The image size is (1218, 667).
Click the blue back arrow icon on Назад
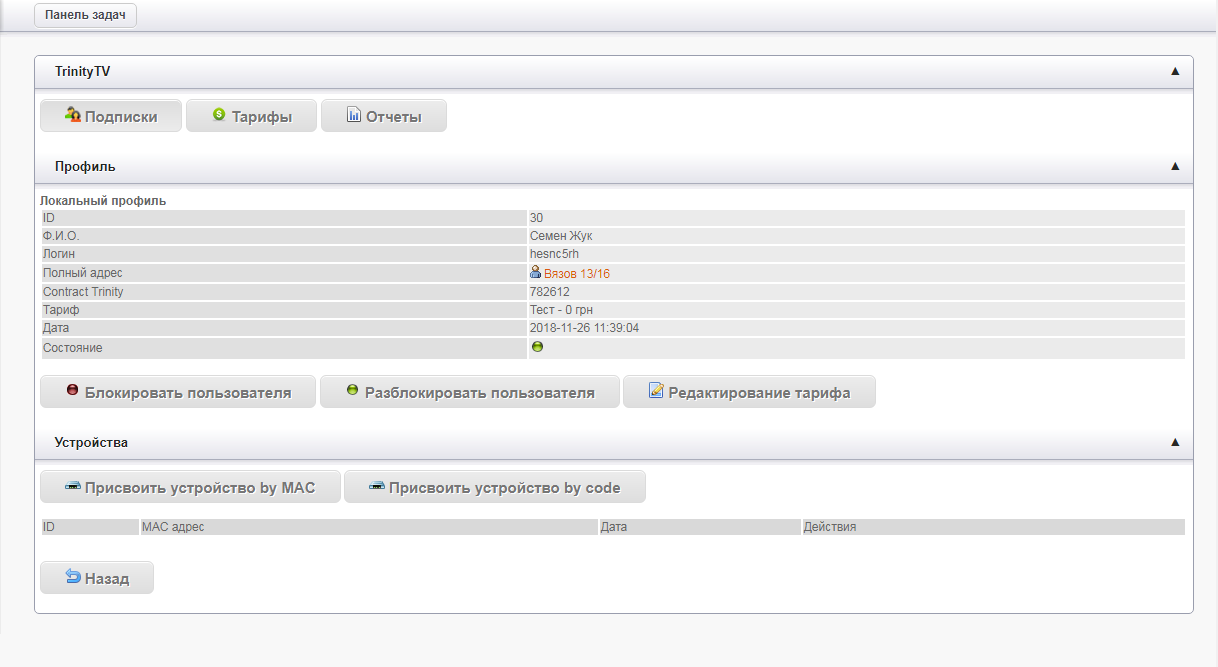pyautogui.click(x=72, y=577)
